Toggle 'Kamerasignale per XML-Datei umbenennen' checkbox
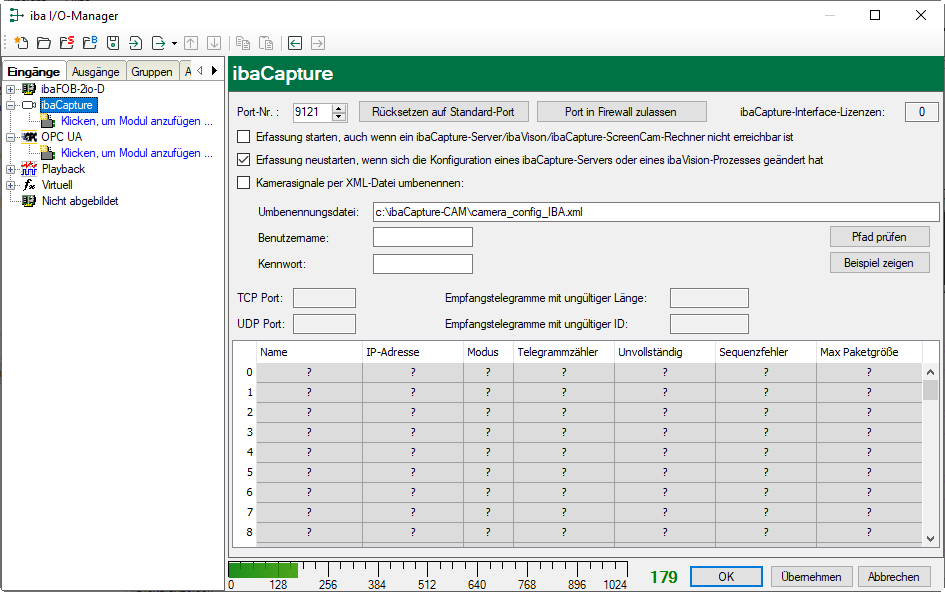This screenshot has width=945, height=592. click(x=243, y=182)
